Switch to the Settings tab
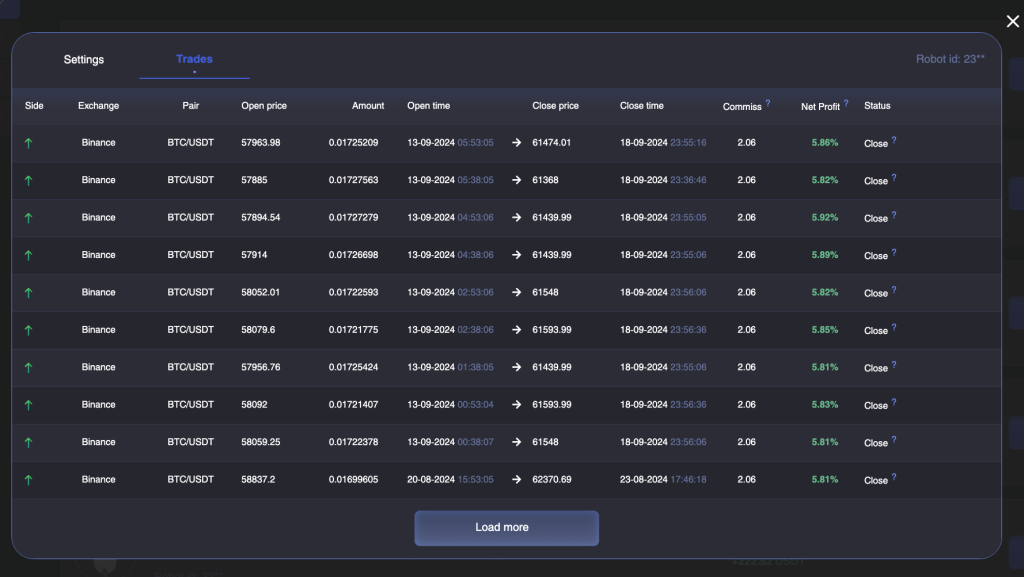This screenshot has height=577, width=1024. (84, 60)
